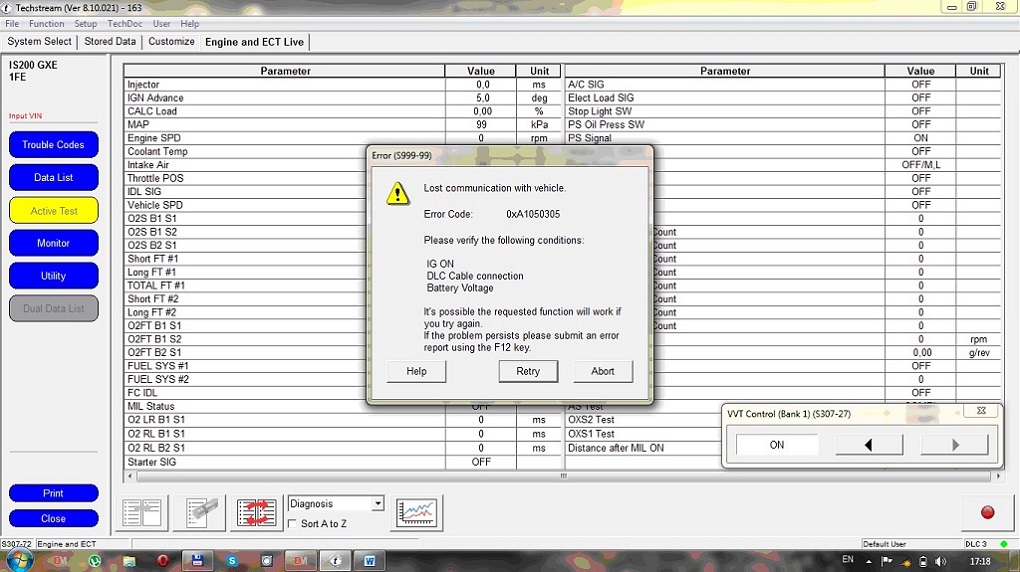Click the red-arrows swap list icon
The width and height of the screenshot is (1020, 572).
257,512
